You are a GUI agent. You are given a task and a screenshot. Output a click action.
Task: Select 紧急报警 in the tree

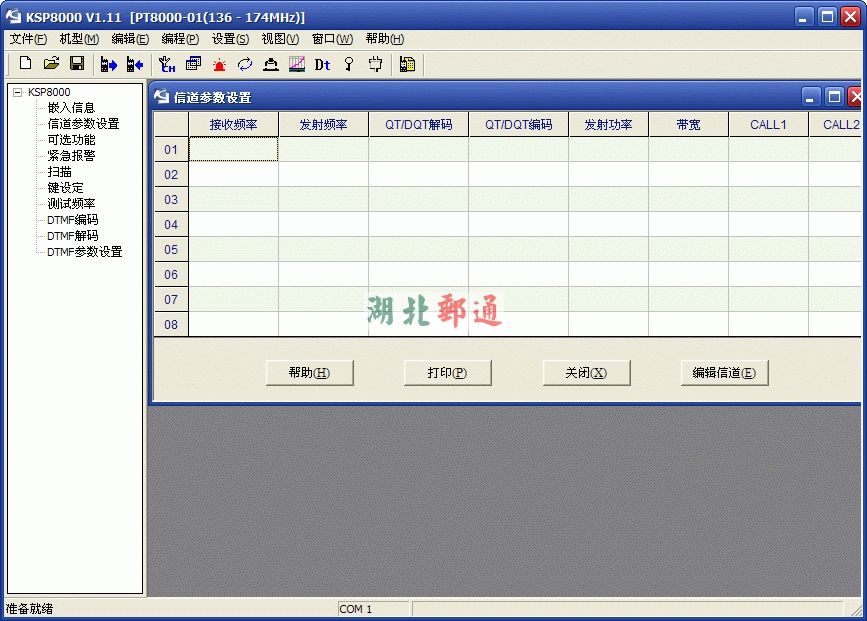(x=71, y=156)
